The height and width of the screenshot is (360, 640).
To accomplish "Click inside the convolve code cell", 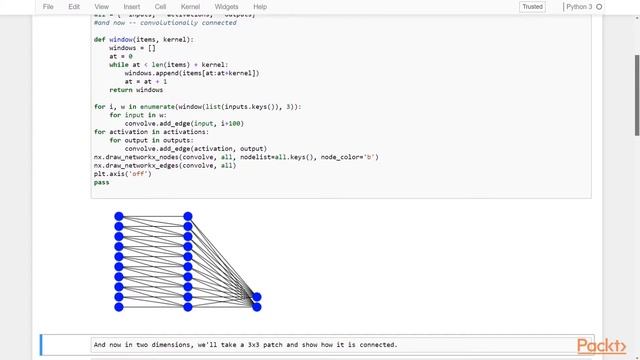I will pyautogui.click(x=341, y=106).
